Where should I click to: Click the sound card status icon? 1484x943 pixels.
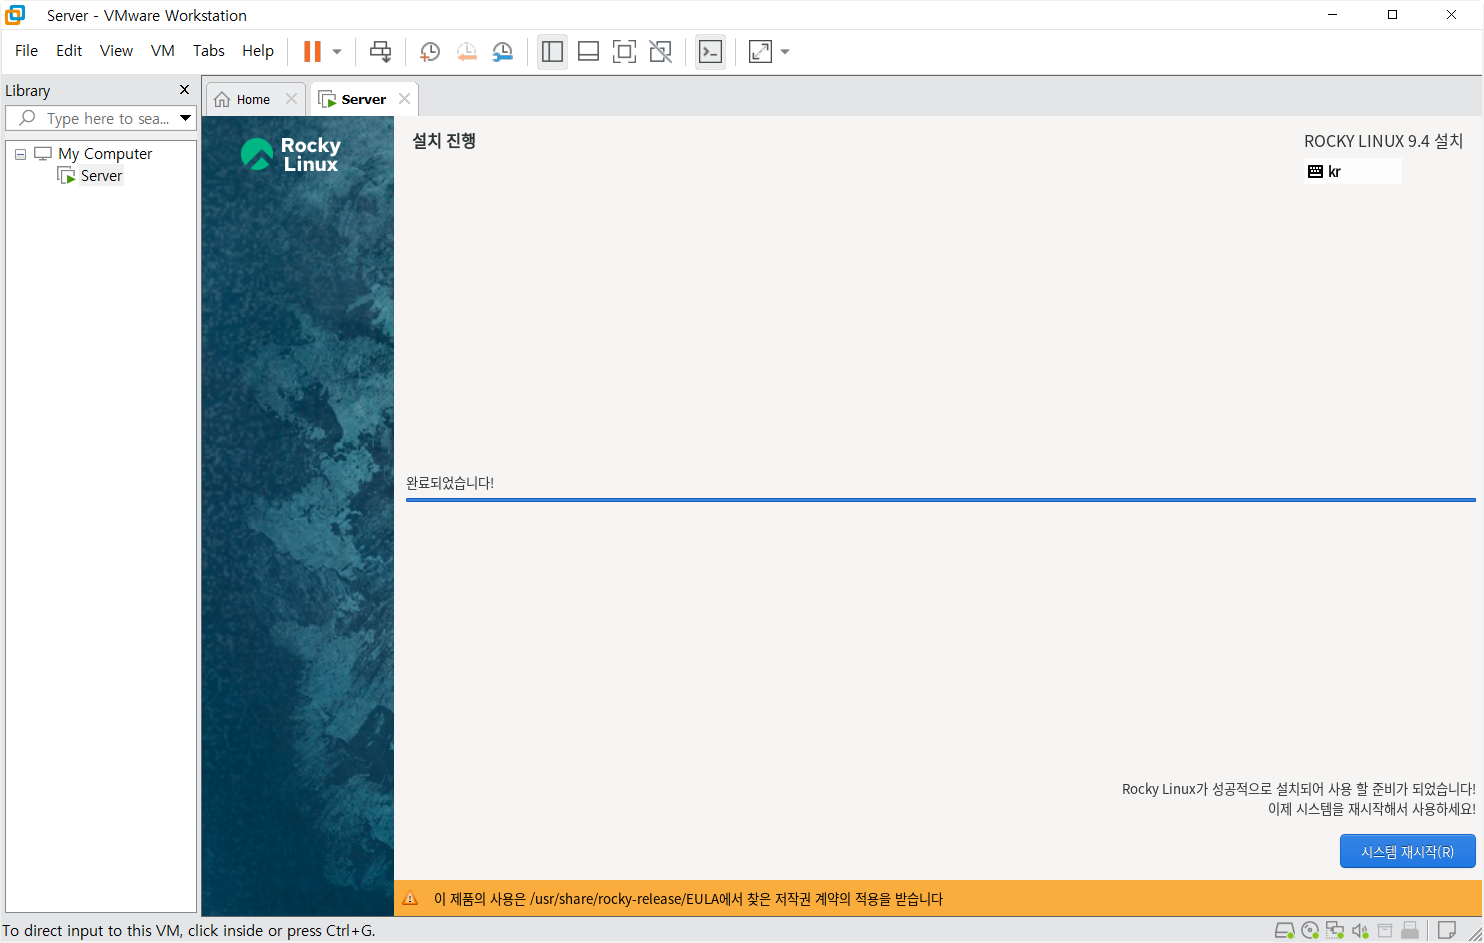click(1360, 931)
